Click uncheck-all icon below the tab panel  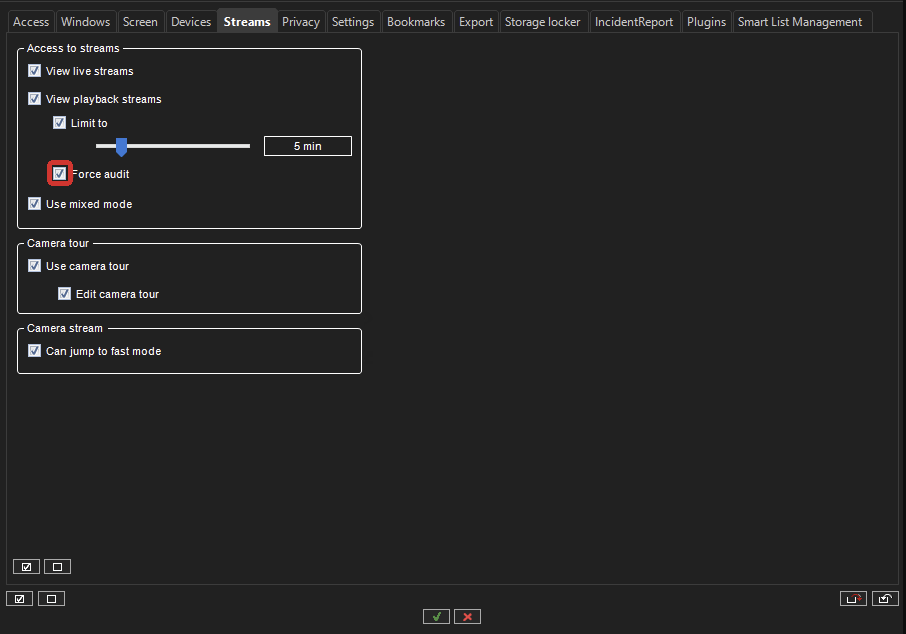click(x=51, y=599)
